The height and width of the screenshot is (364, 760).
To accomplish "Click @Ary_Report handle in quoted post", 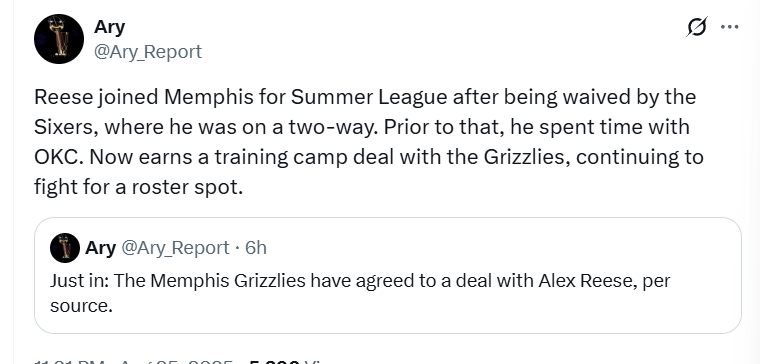I will coord(175,248).
